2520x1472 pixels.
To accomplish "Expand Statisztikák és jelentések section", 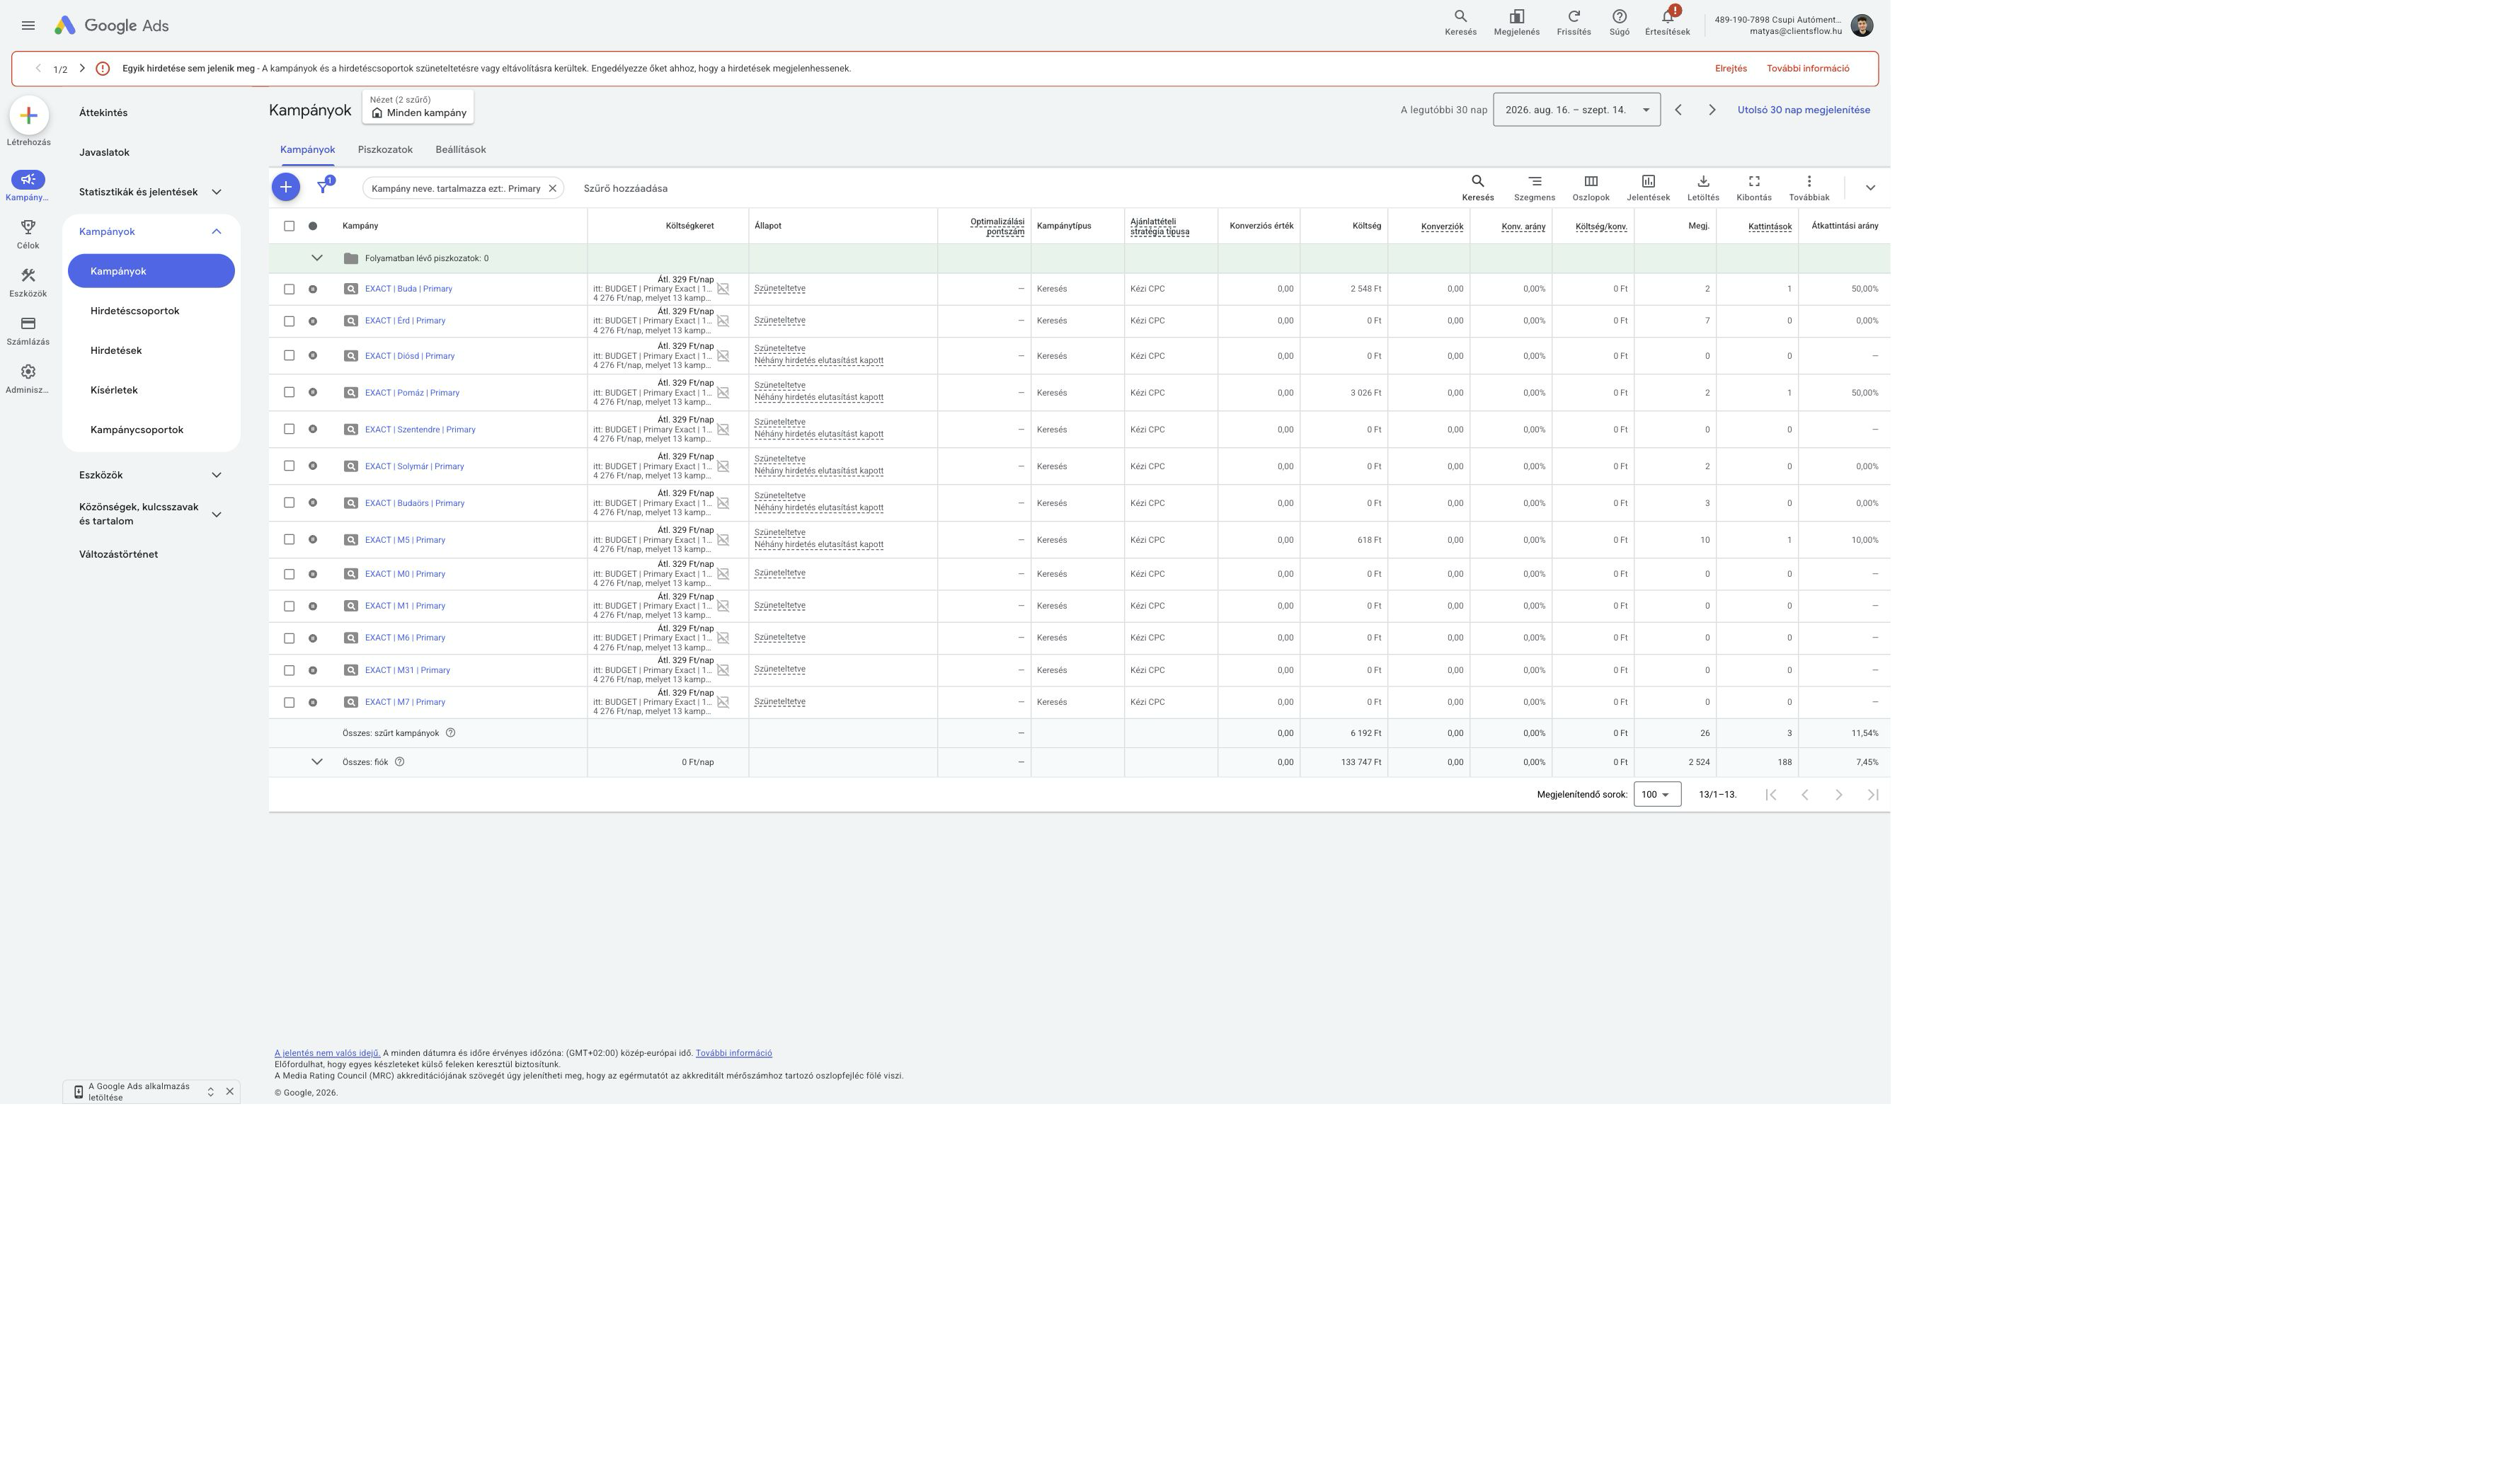I will (x=216, y=192).
